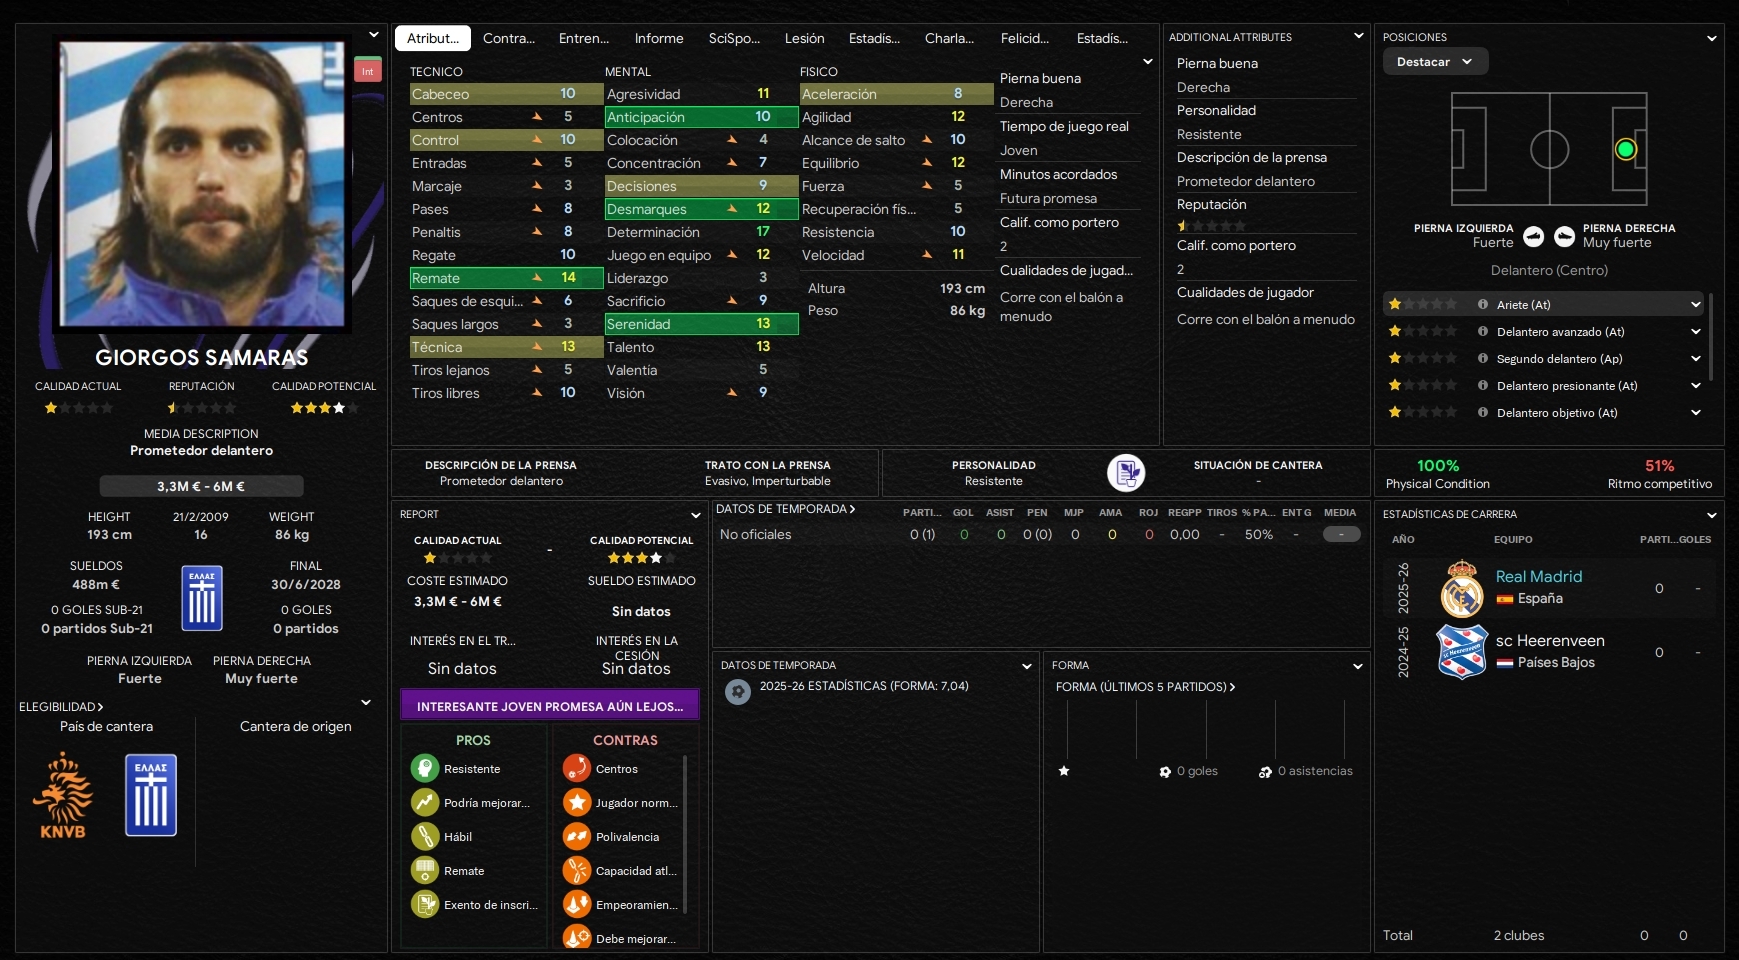Open the 2025-26 Estadísticas (Forma: 7,04) entry
1739x960 pixels.
tap(864, 686)
